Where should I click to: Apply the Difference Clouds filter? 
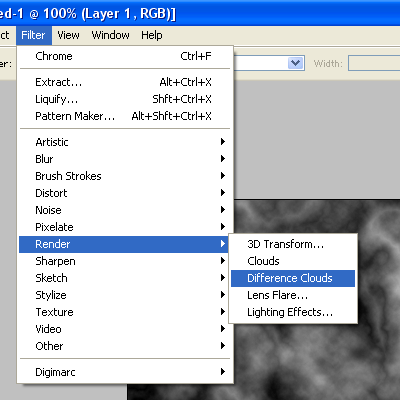293,278
